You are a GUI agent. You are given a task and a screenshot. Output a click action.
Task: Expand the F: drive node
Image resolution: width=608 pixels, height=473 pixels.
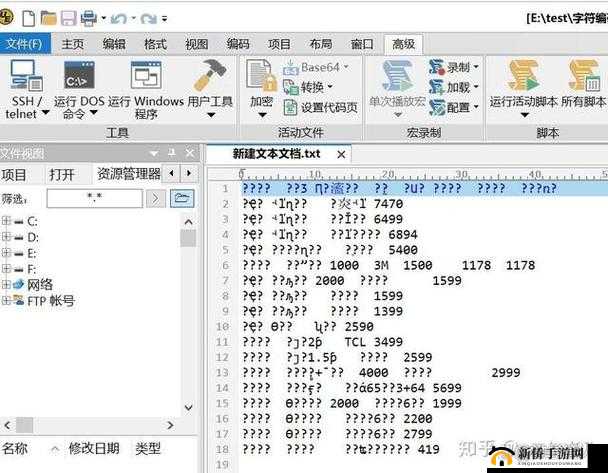[x=6, y=268]
